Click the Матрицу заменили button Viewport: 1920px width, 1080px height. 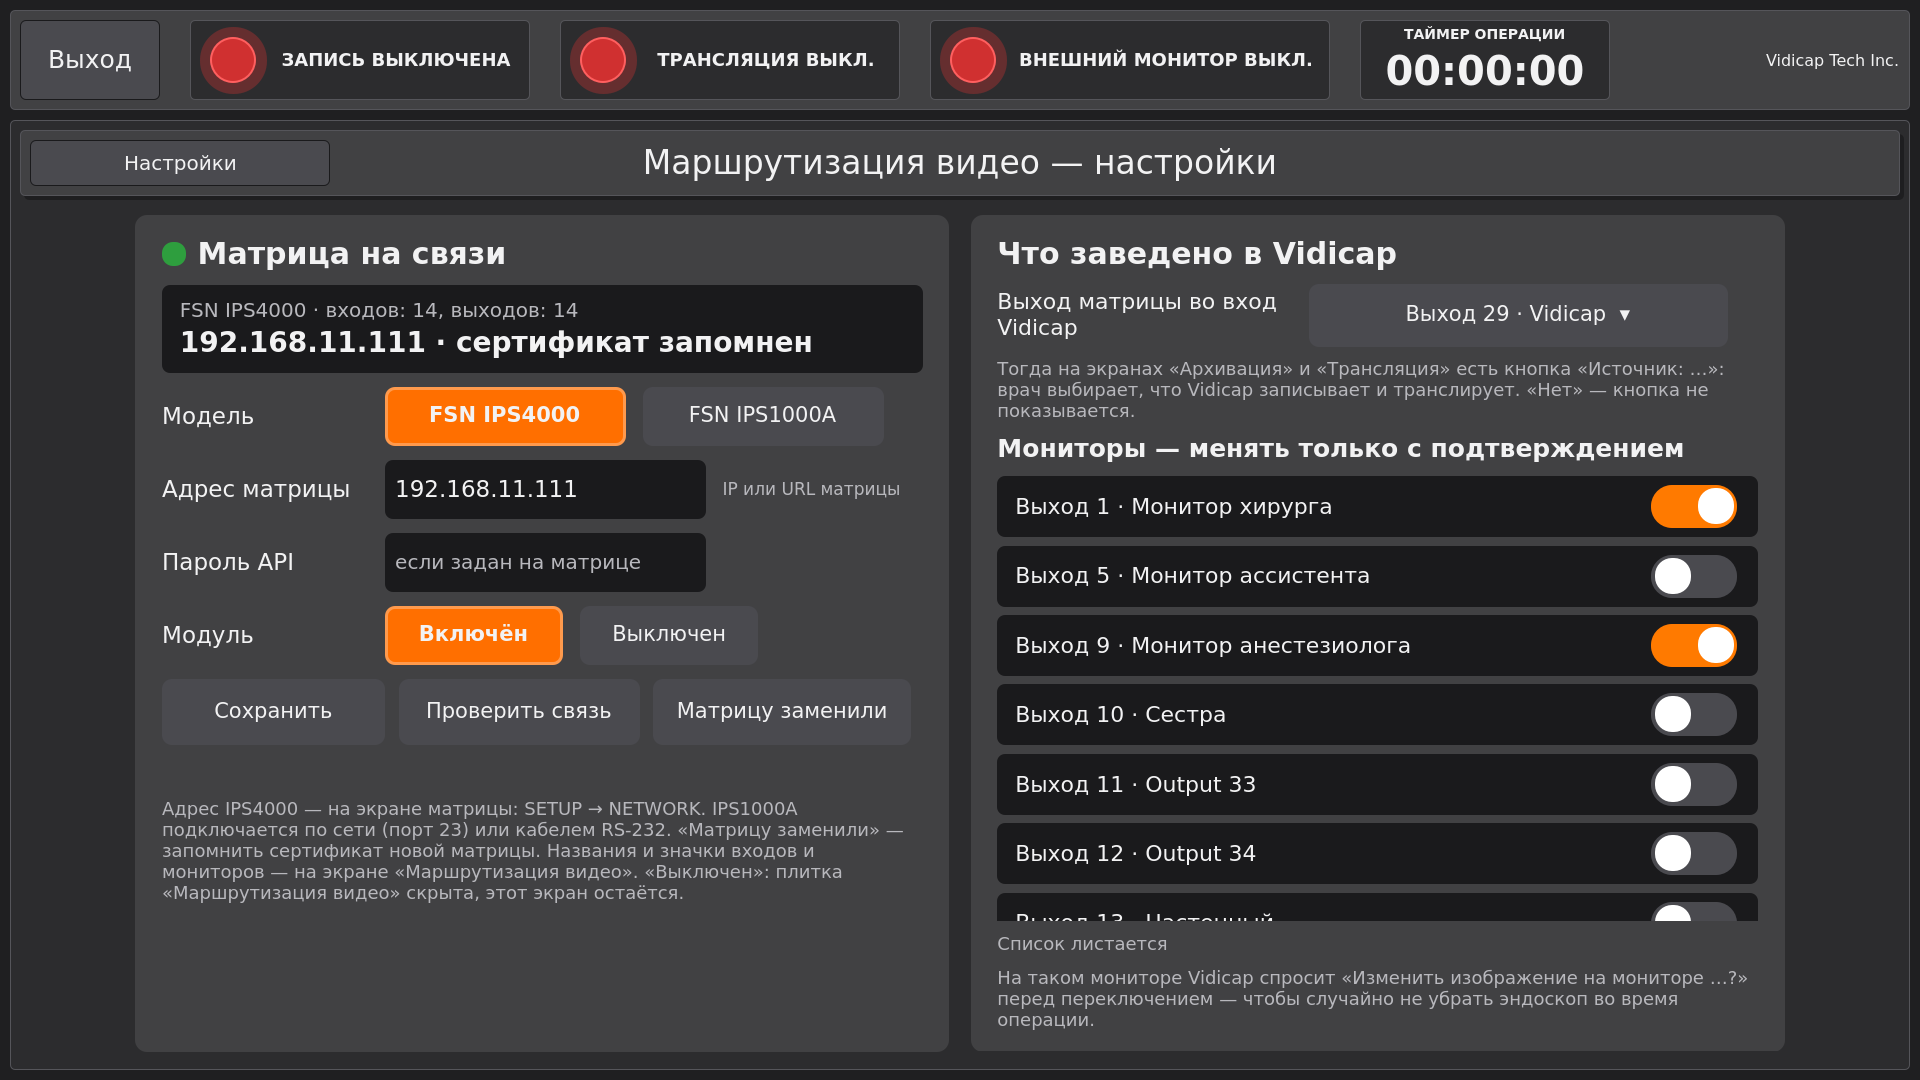click(782, 712)
